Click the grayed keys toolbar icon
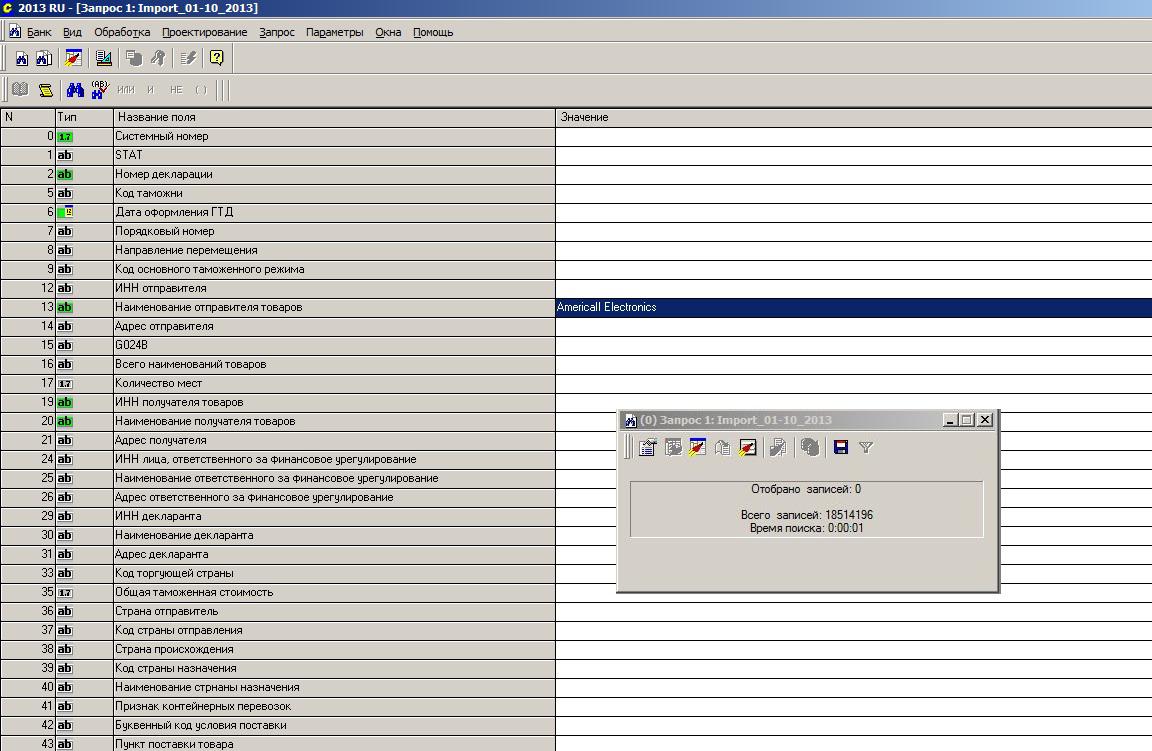This screenshot has width=1152, height=751. pos(157,58)
